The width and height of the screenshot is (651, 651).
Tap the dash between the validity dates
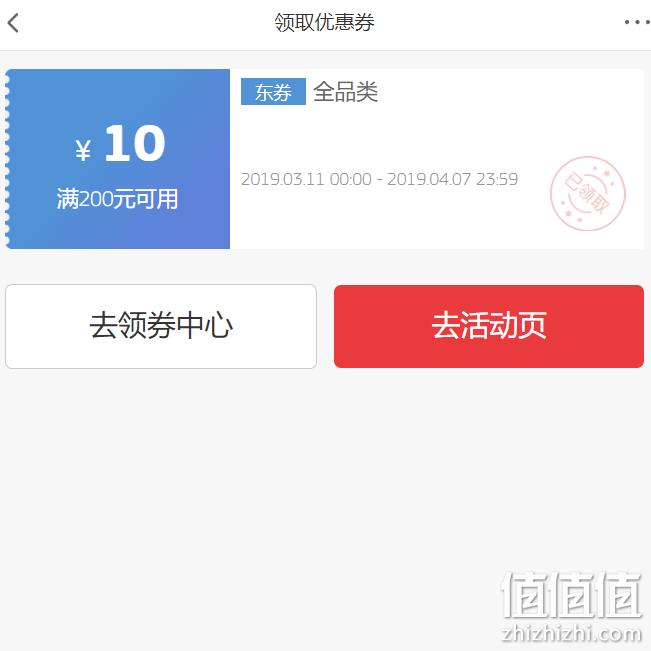(x=379, y=180)
